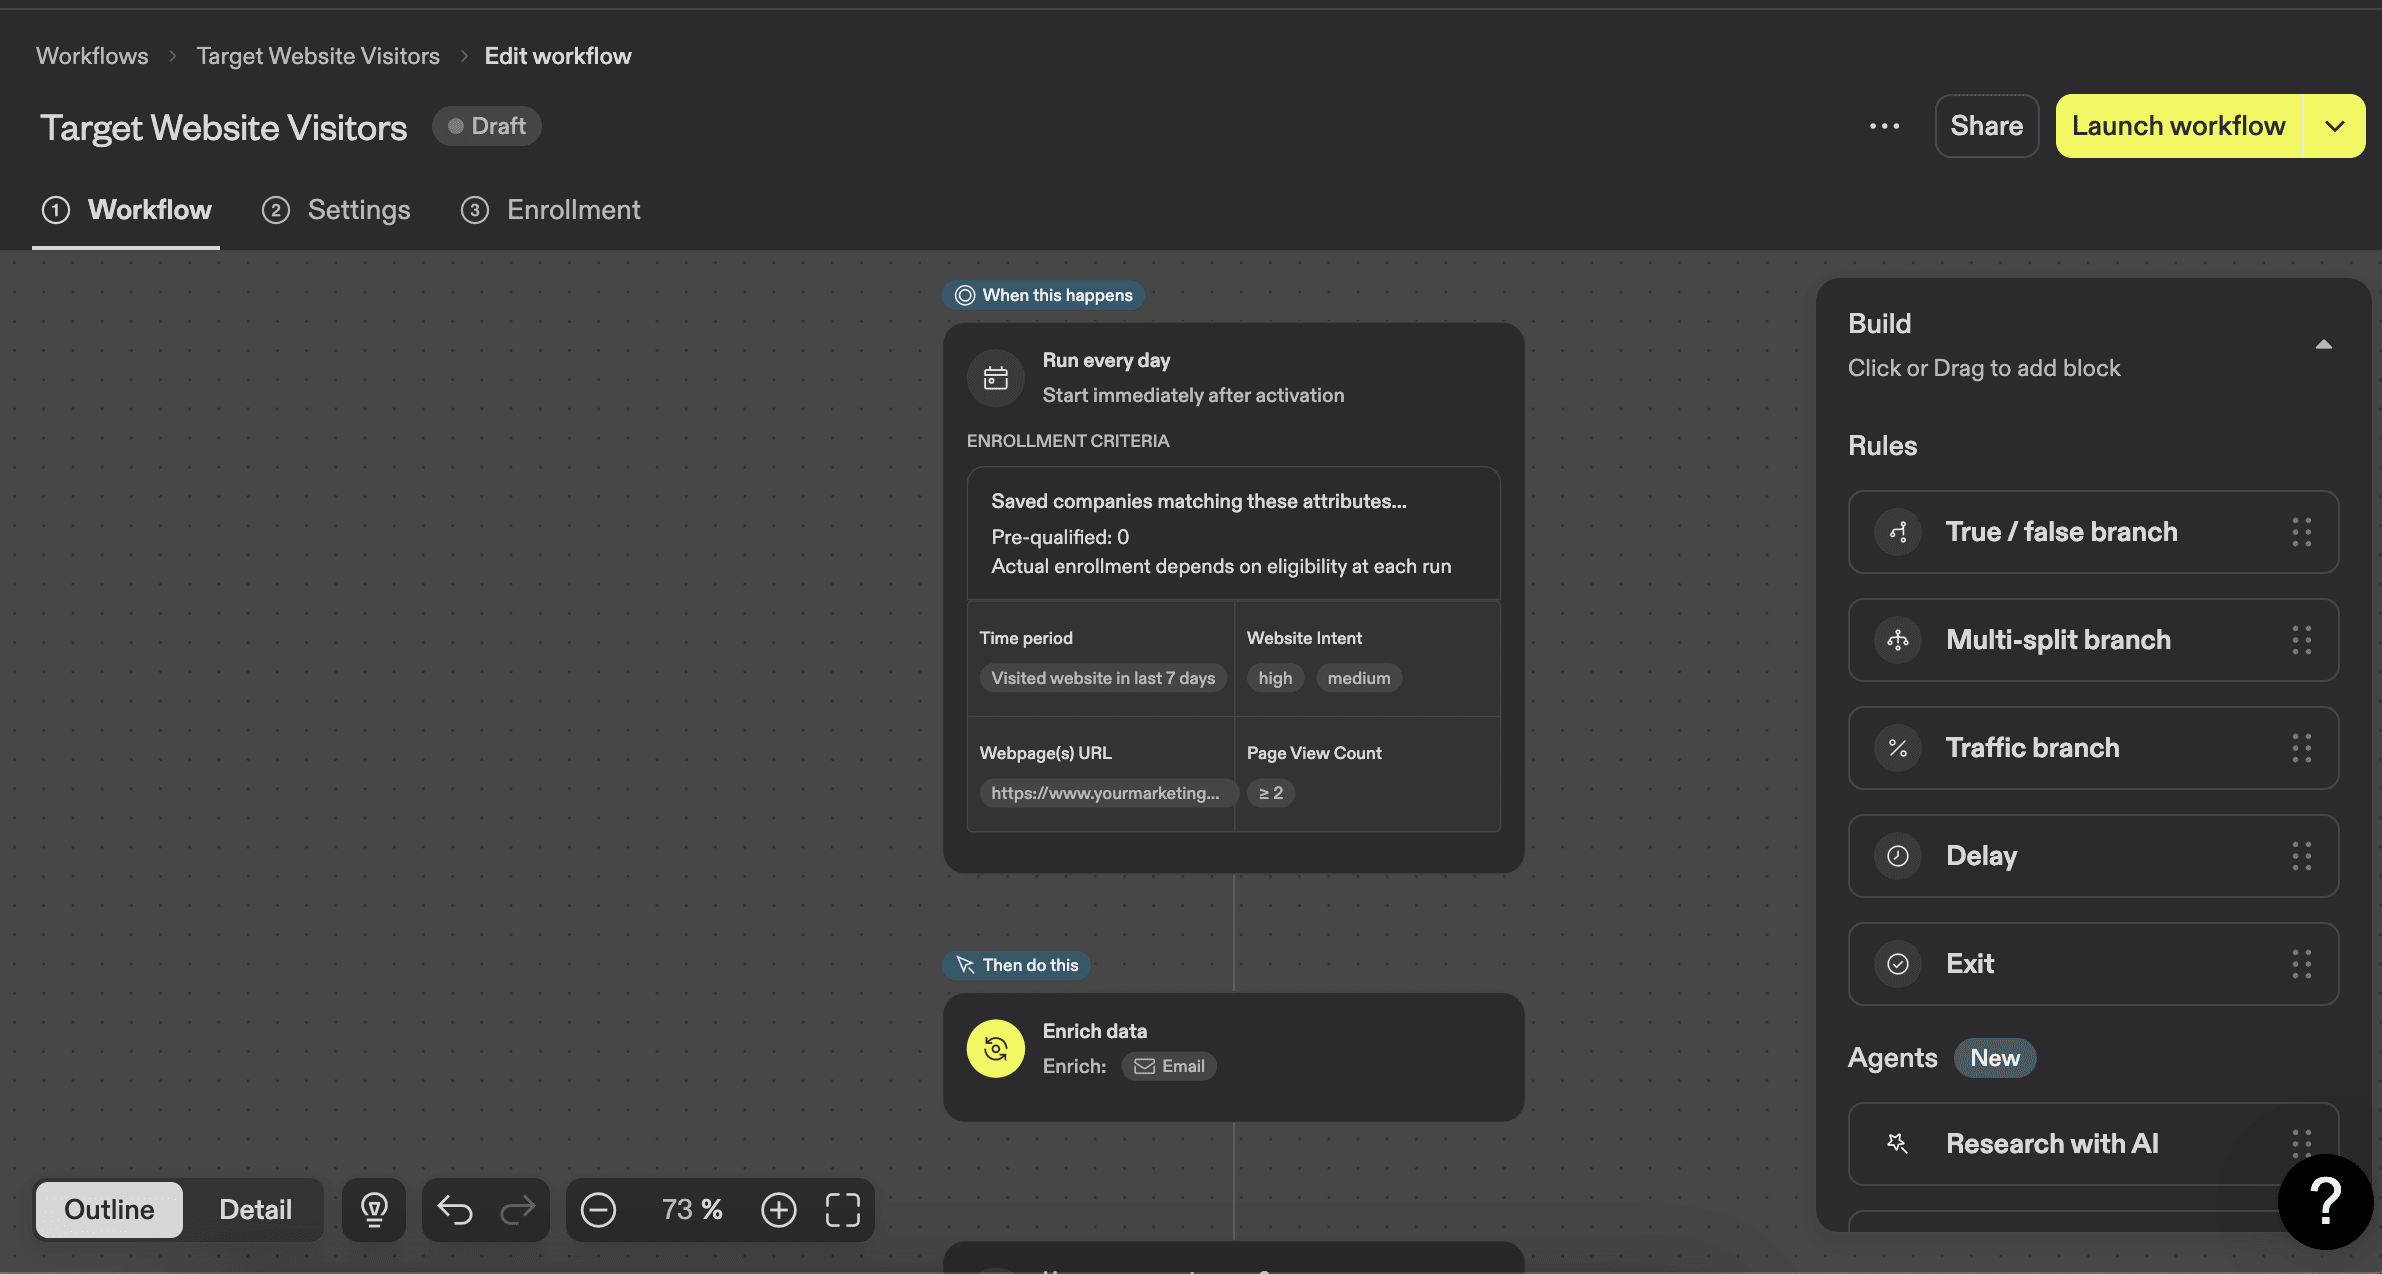Open the Launch workflow dropdown arrow
The image size is (2382, 1274).
tap(2335, 126)
